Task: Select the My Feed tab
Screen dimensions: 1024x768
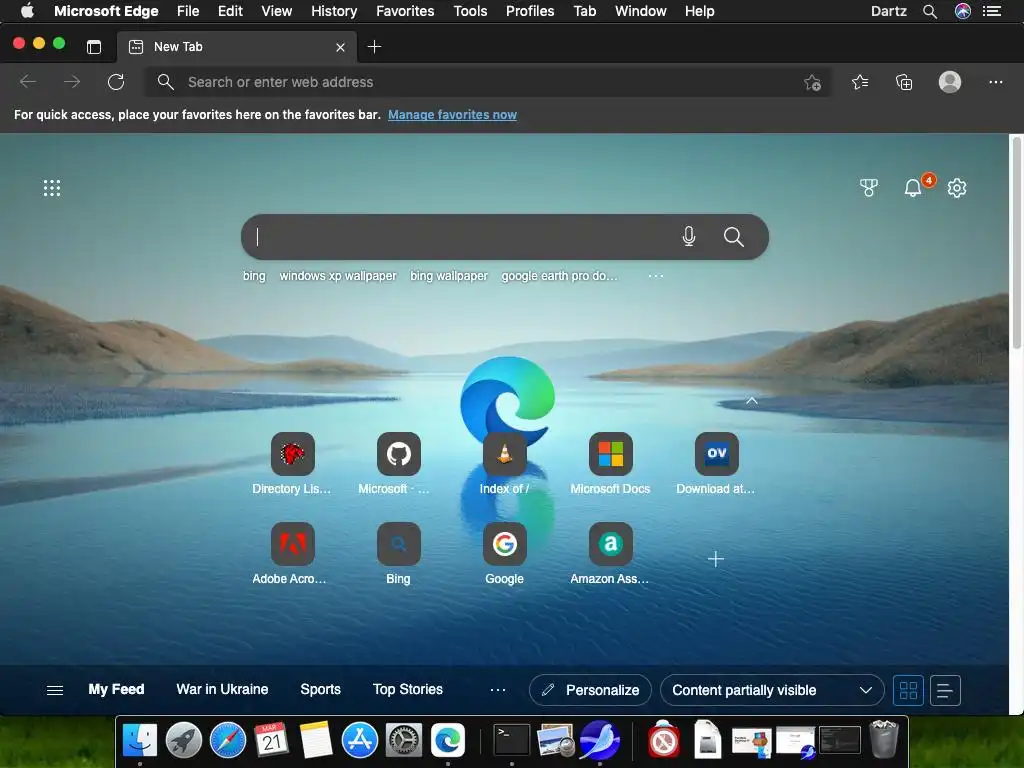Action: pyautogui.click(x=116, y=690)
